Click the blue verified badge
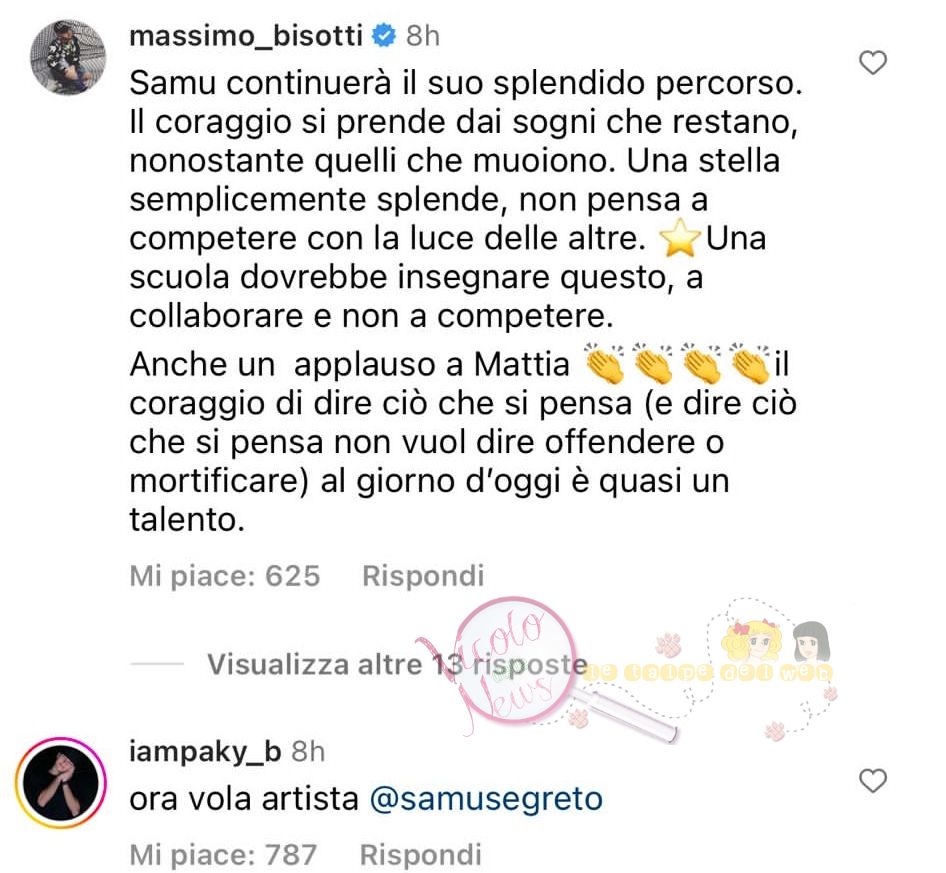The image size is (946, 873). pyautogui.click(x=383, y=36)
